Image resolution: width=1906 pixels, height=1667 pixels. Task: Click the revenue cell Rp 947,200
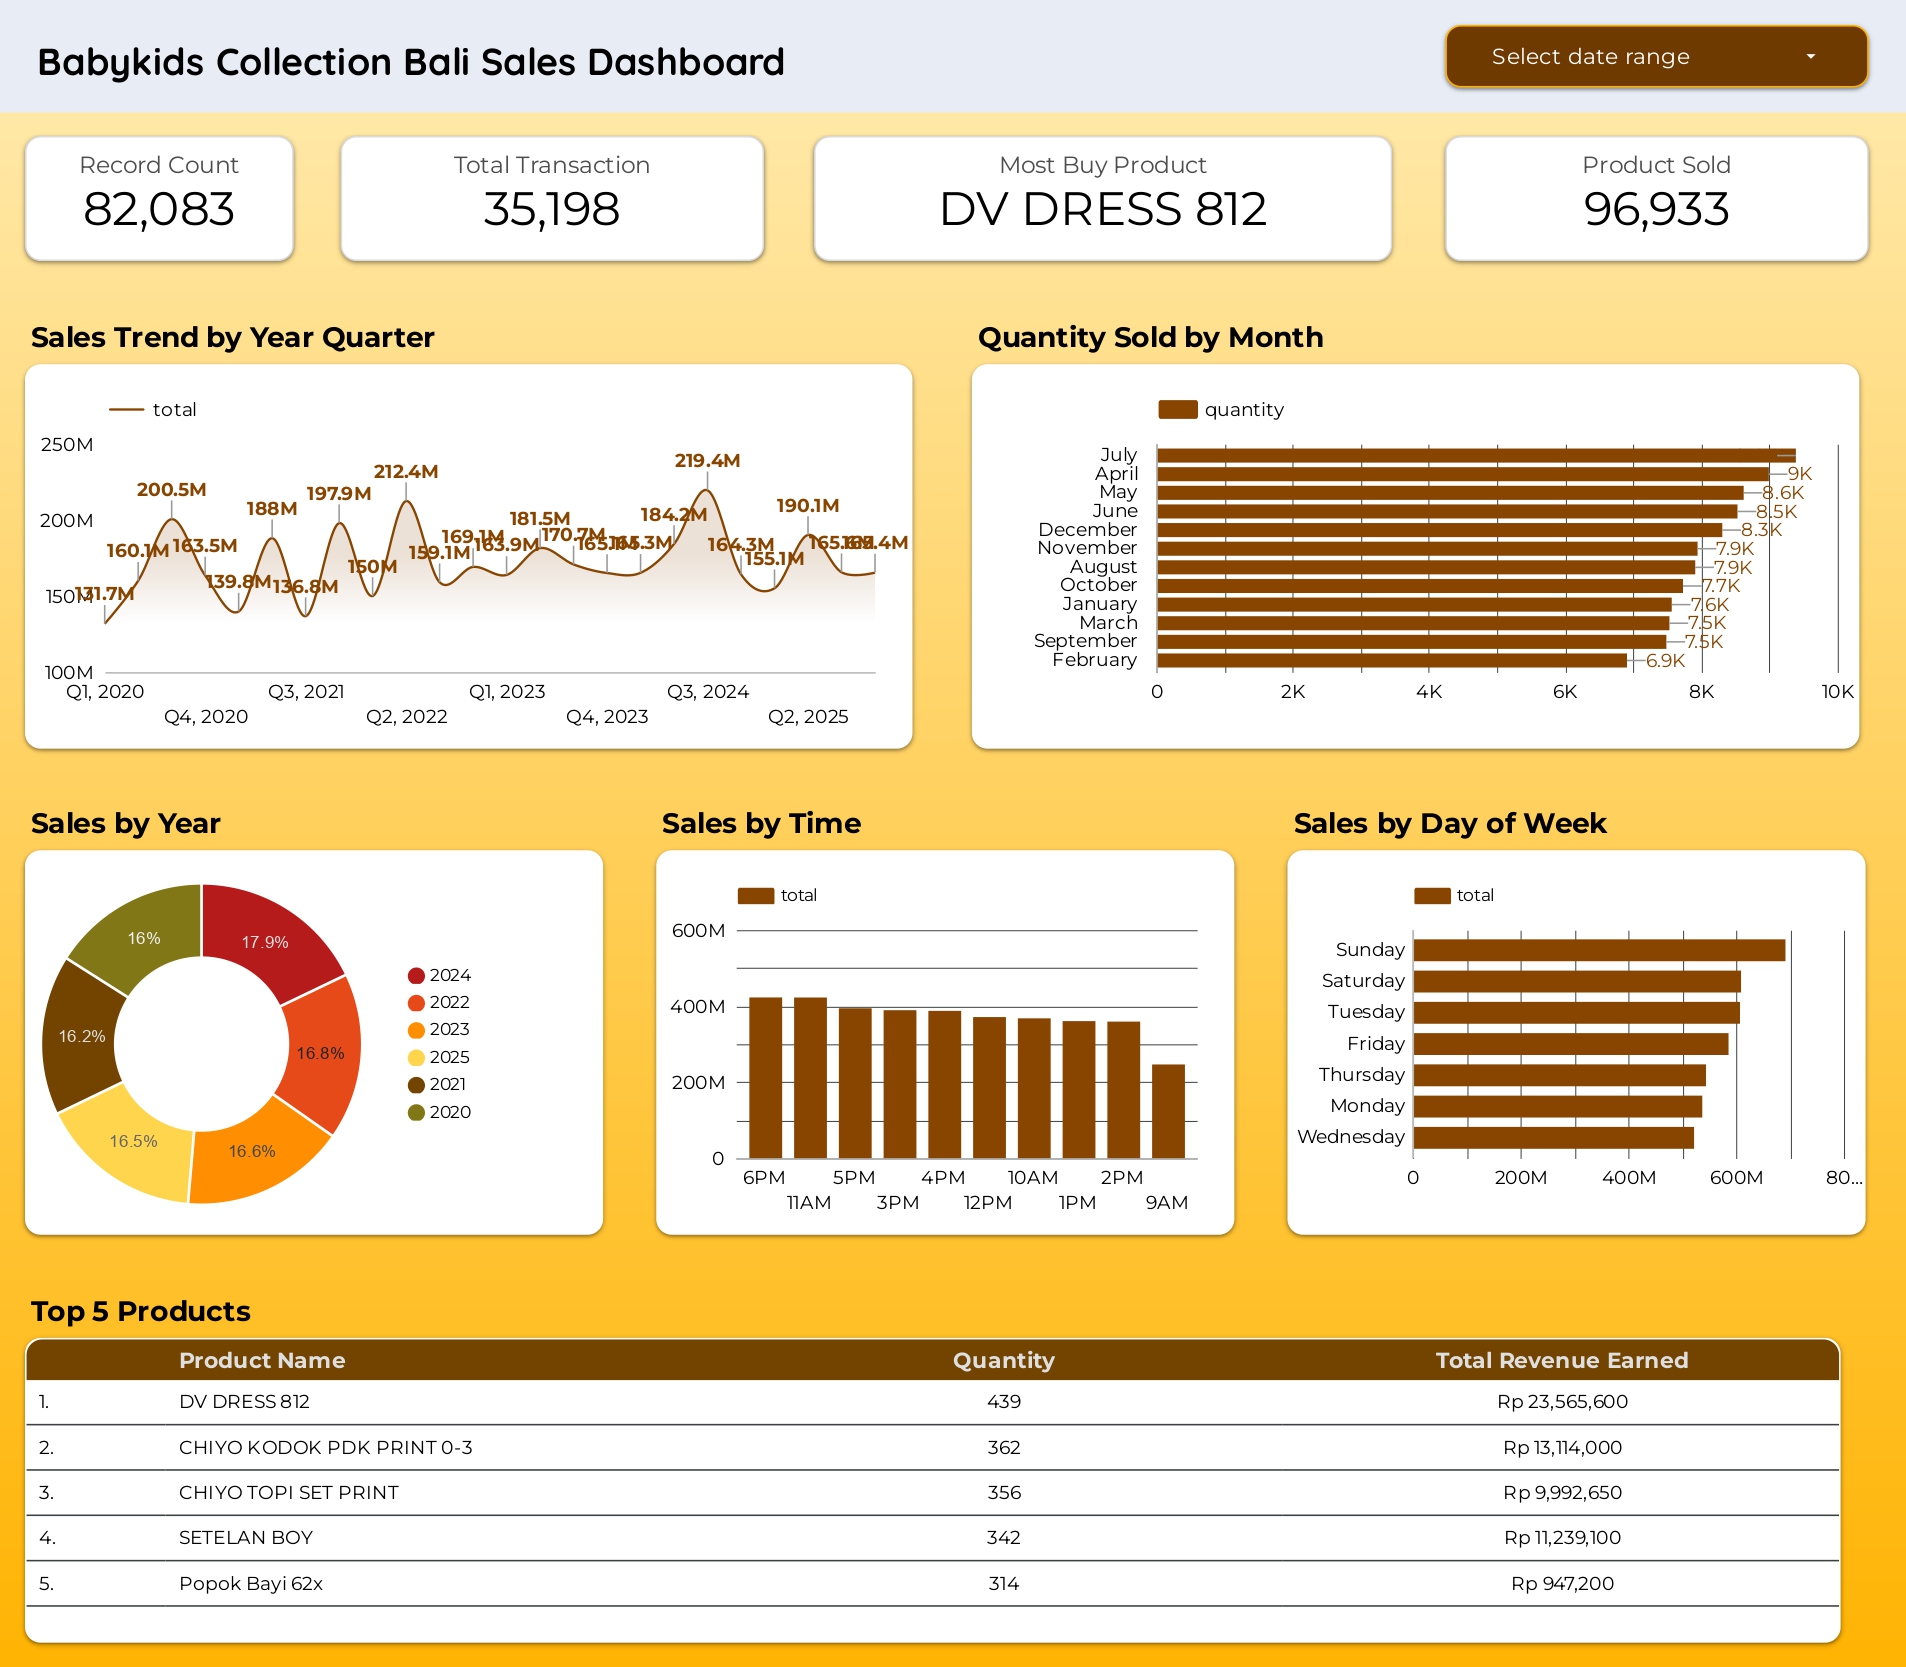1562,1583
